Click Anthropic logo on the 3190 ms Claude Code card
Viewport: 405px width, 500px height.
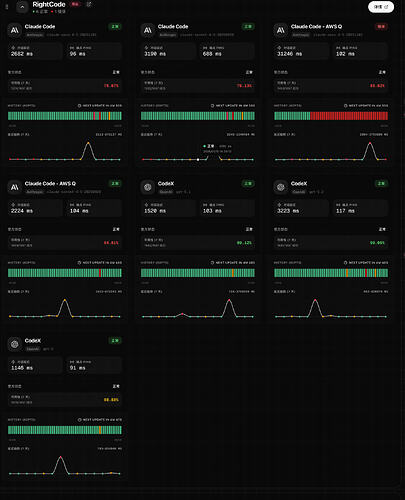pyautogui.click(x=148, y=30)
